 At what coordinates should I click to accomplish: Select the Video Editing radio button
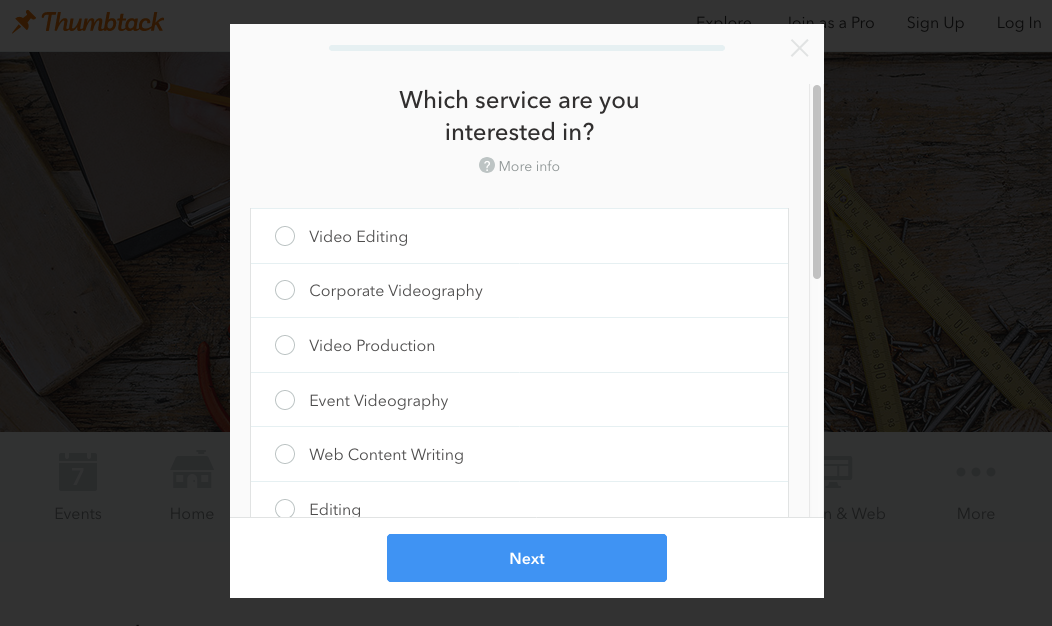285,236
